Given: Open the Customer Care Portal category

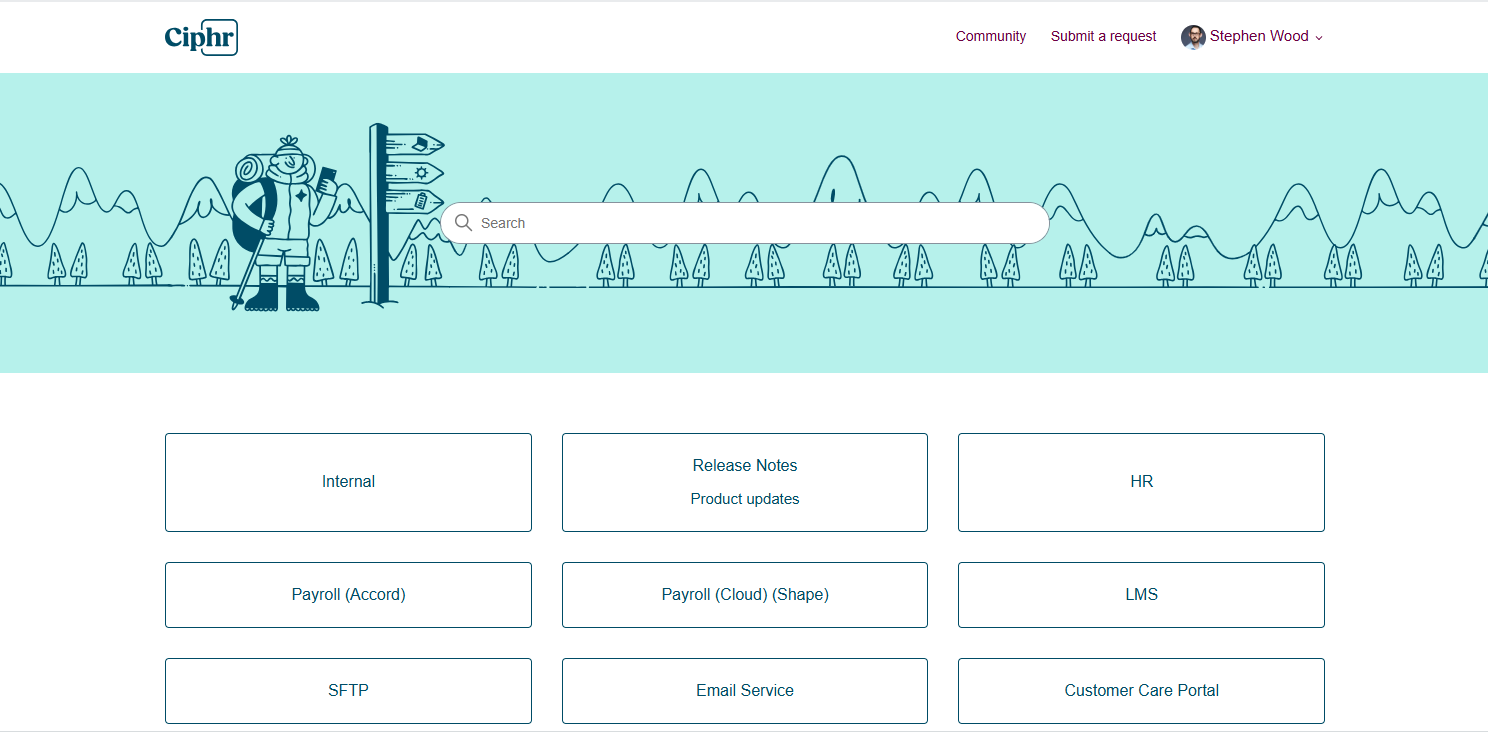Looking at the screenshot, I should pyautogui.click(x=1141, y=691).
